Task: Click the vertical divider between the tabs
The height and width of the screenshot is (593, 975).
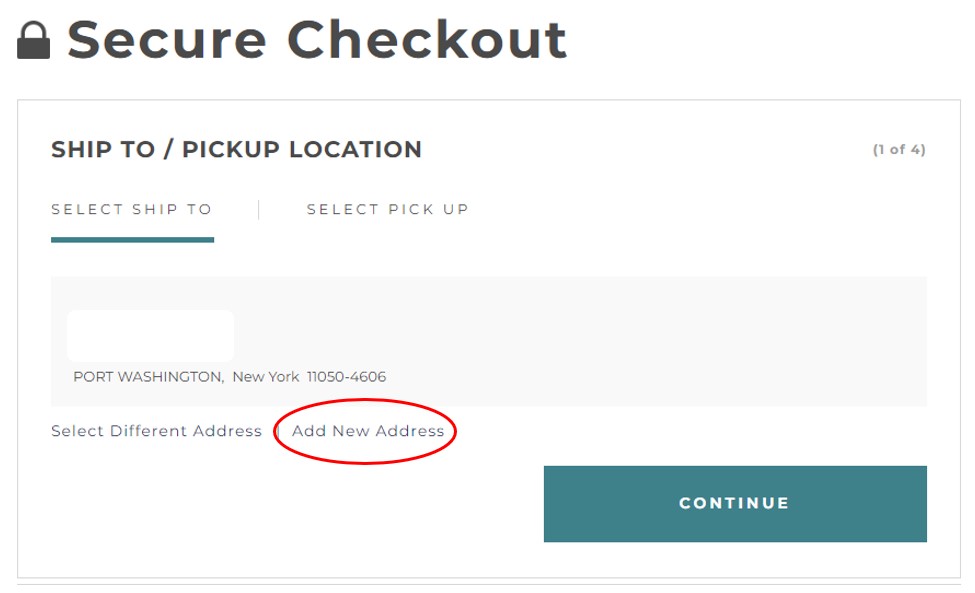Action: (x=259, y=210)
